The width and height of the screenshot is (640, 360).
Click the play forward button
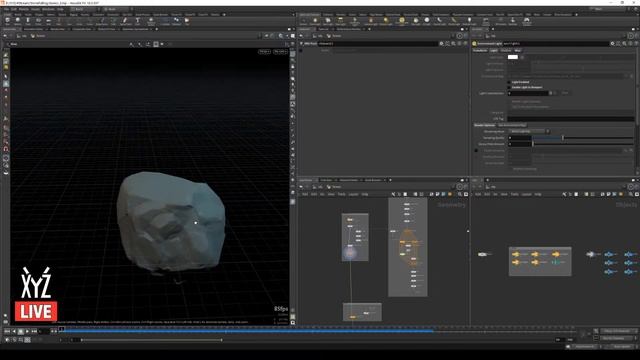point(28,331)
